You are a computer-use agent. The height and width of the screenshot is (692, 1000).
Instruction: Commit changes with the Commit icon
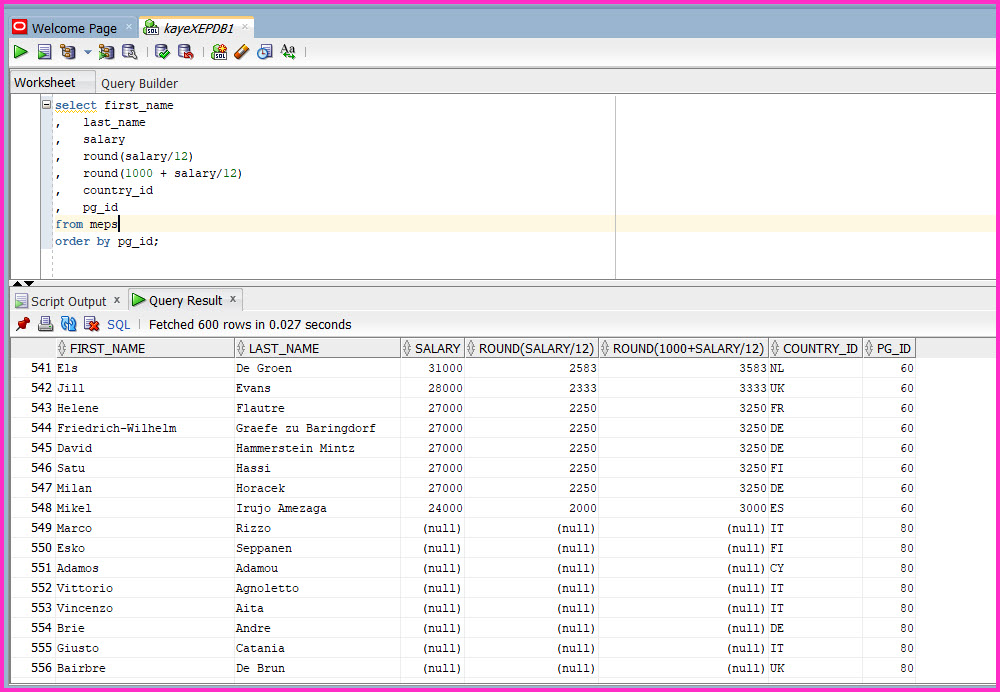pos(163,52)
